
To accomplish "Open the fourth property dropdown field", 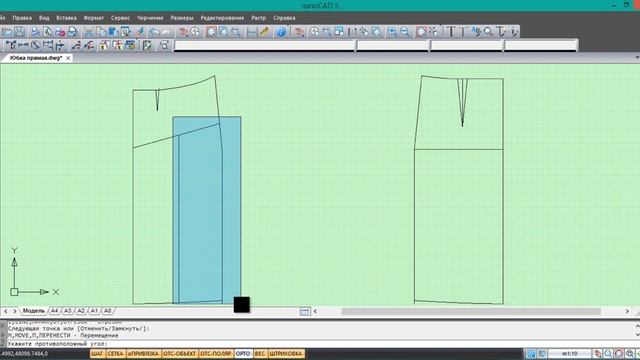I will pos(541,45).
